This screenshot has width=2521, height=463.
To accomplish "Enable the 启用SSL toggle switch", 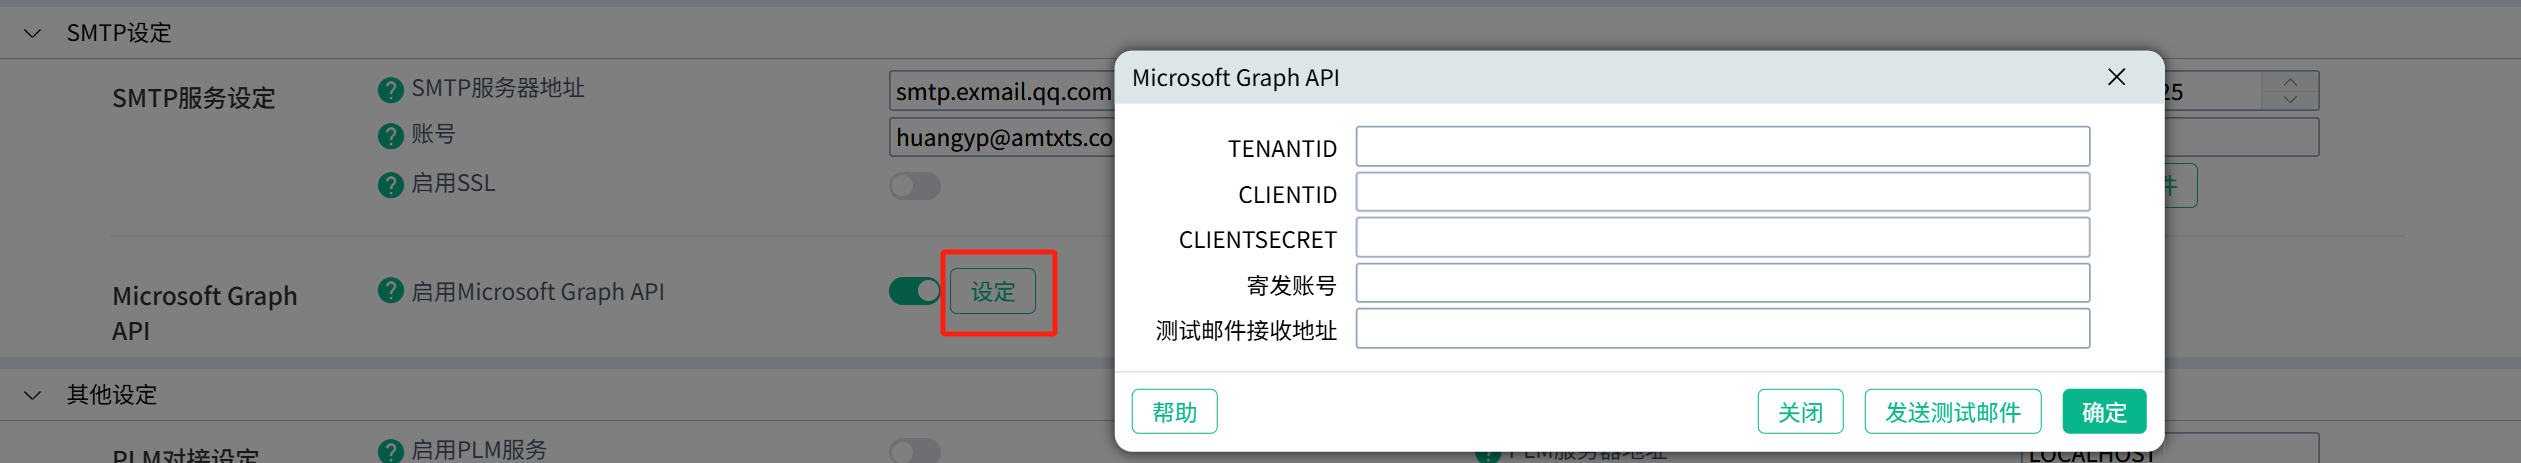I will click(914, 186).
